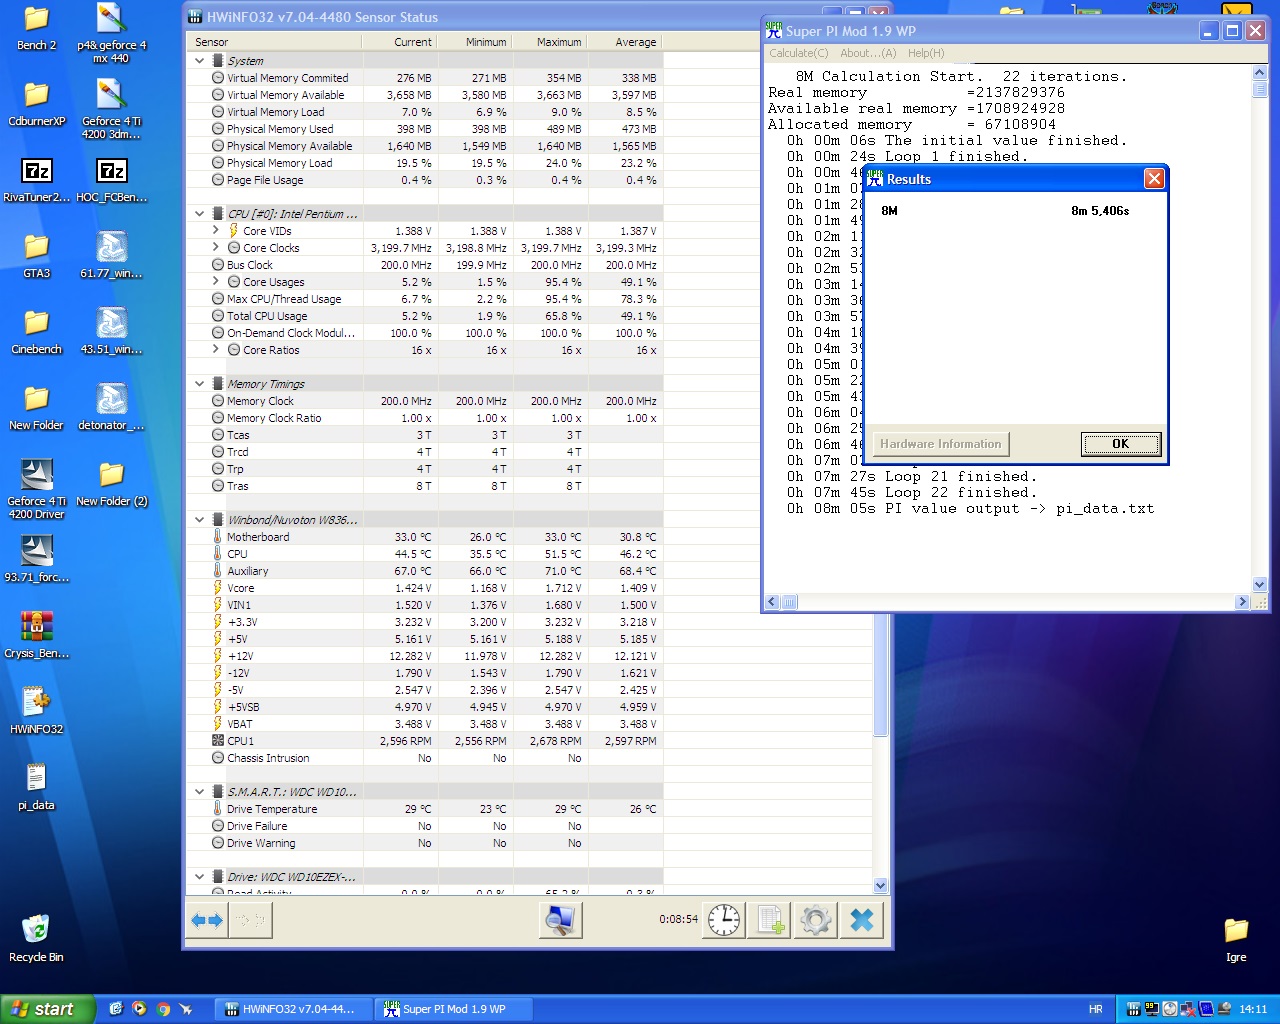This screenshot has height=1024, width=1280.
Task: Click the expand/shrink layout arrows button
Action: (208, 920)
